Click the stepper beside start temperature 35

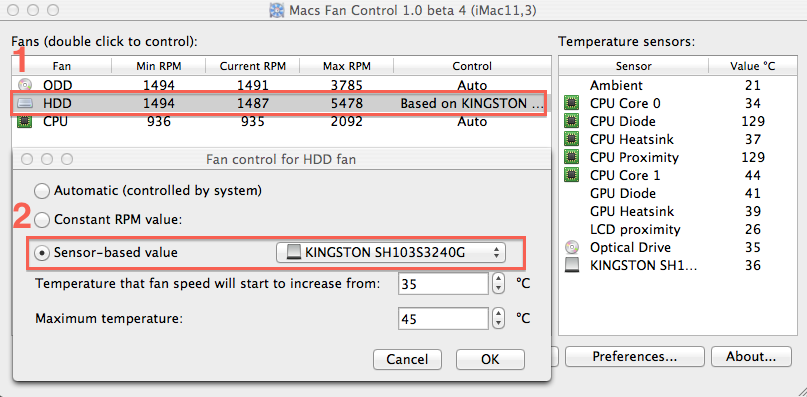(498, 284)
